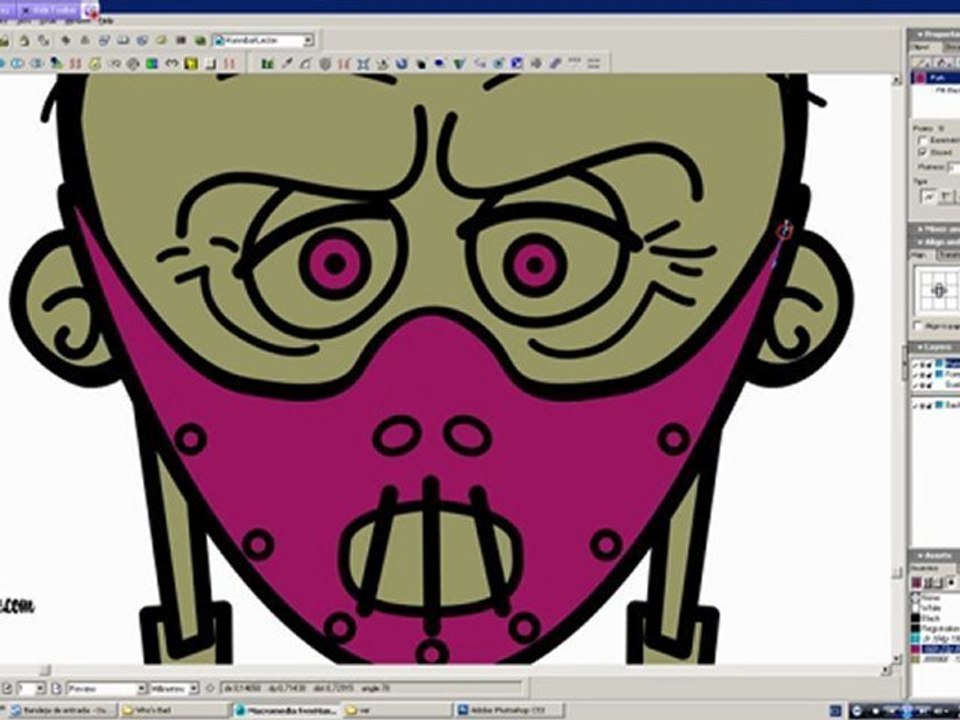The width and height of the screenshot is (960, 720).
Task: Collapse the Assets panel header
Action: click(934, 555)
